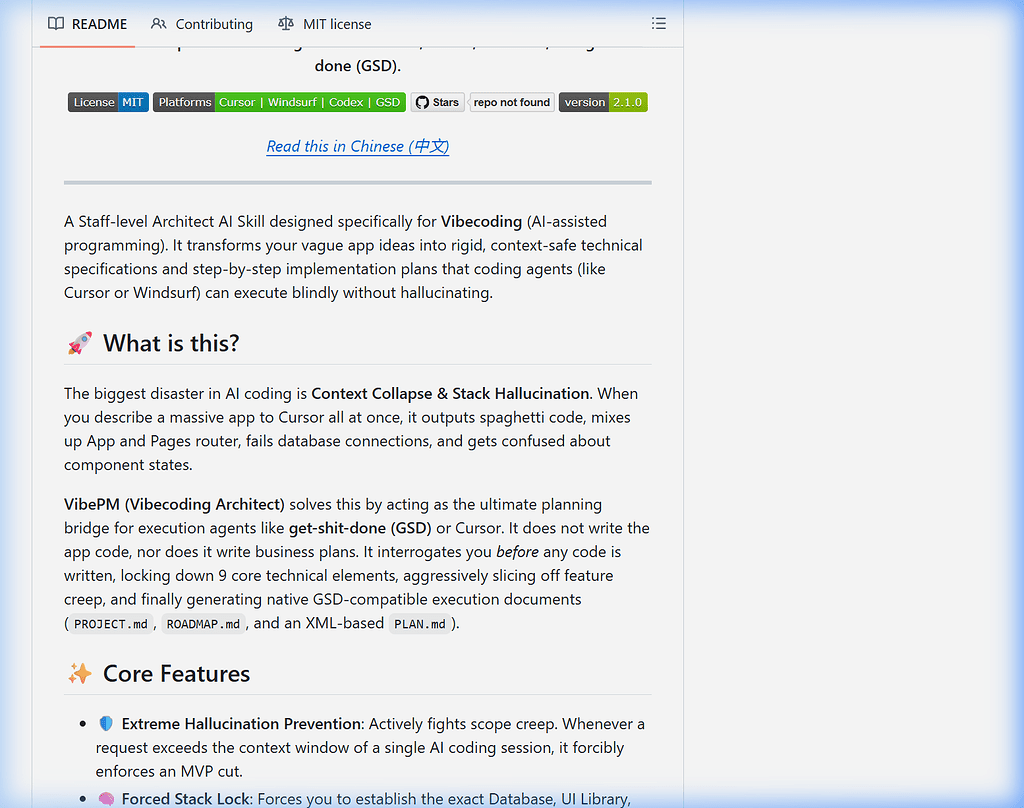
Task: Click the sparkles emoji beside Core Features
Action: [x=80, y=673]
